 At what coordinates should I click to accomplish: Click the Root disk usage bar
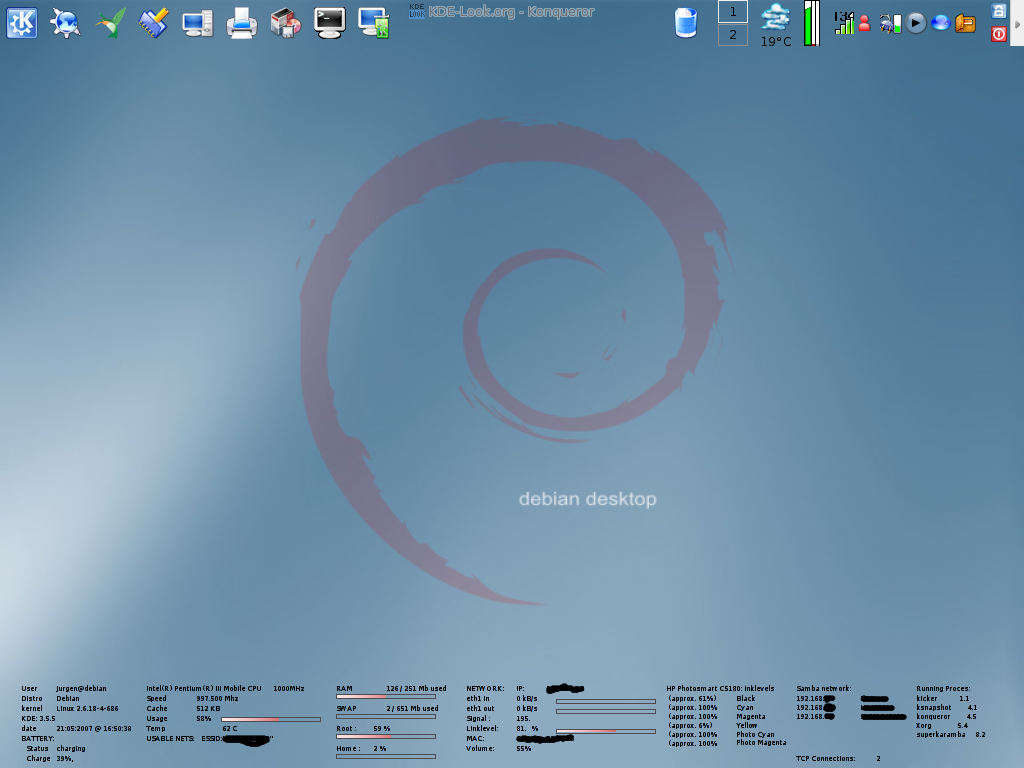click(386, 737)
